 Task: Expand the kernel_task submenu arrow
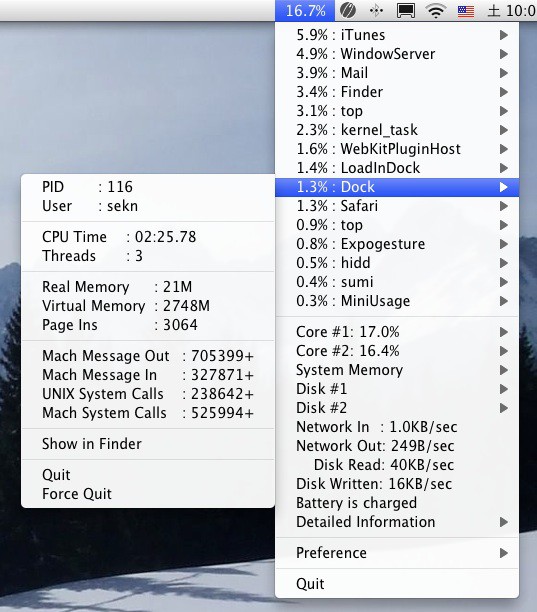(504, 130)
